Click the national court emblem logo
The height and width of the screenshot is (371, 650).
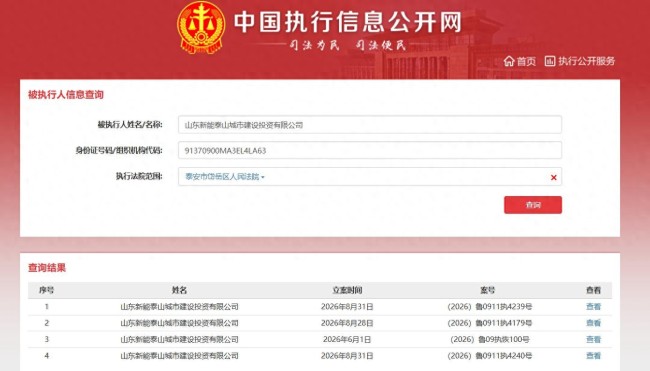[x=201, y=27]
